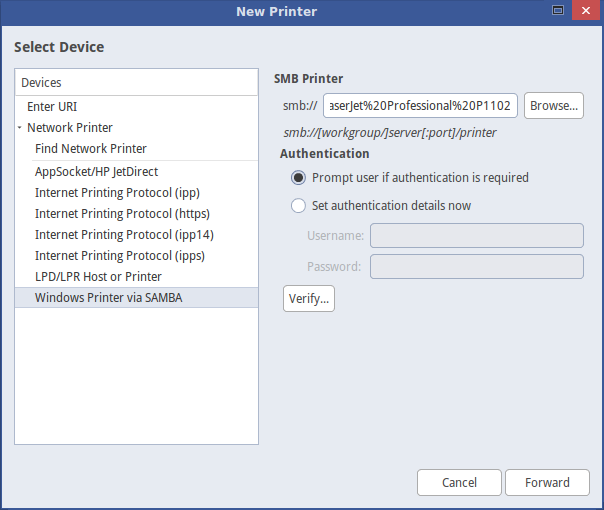Click the Forward button

tap(547, 483)
